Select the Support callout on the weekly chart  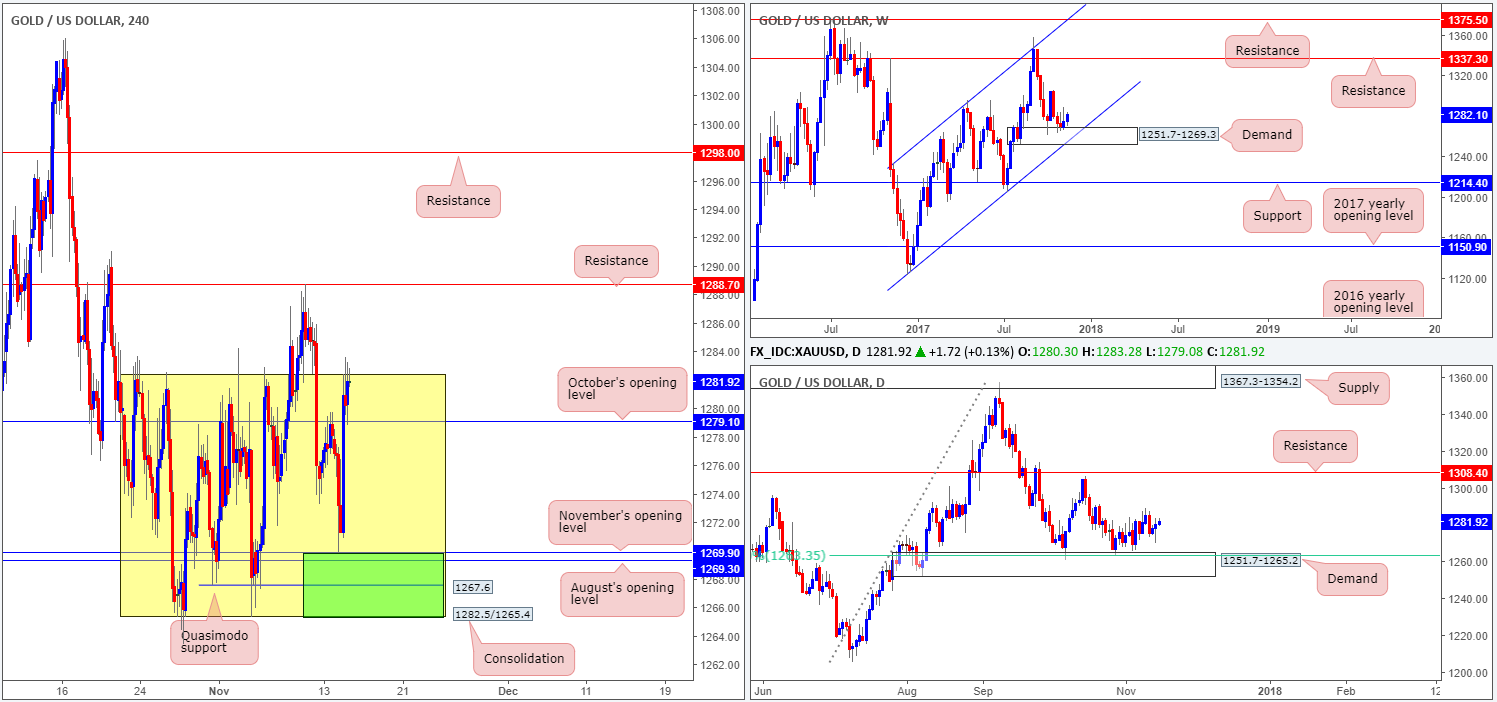1277,215
